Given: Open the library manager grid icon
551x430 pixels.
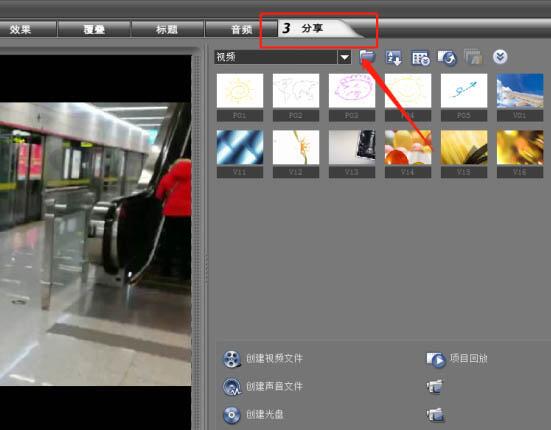Looking at the screenshot, I should [420, 58].
